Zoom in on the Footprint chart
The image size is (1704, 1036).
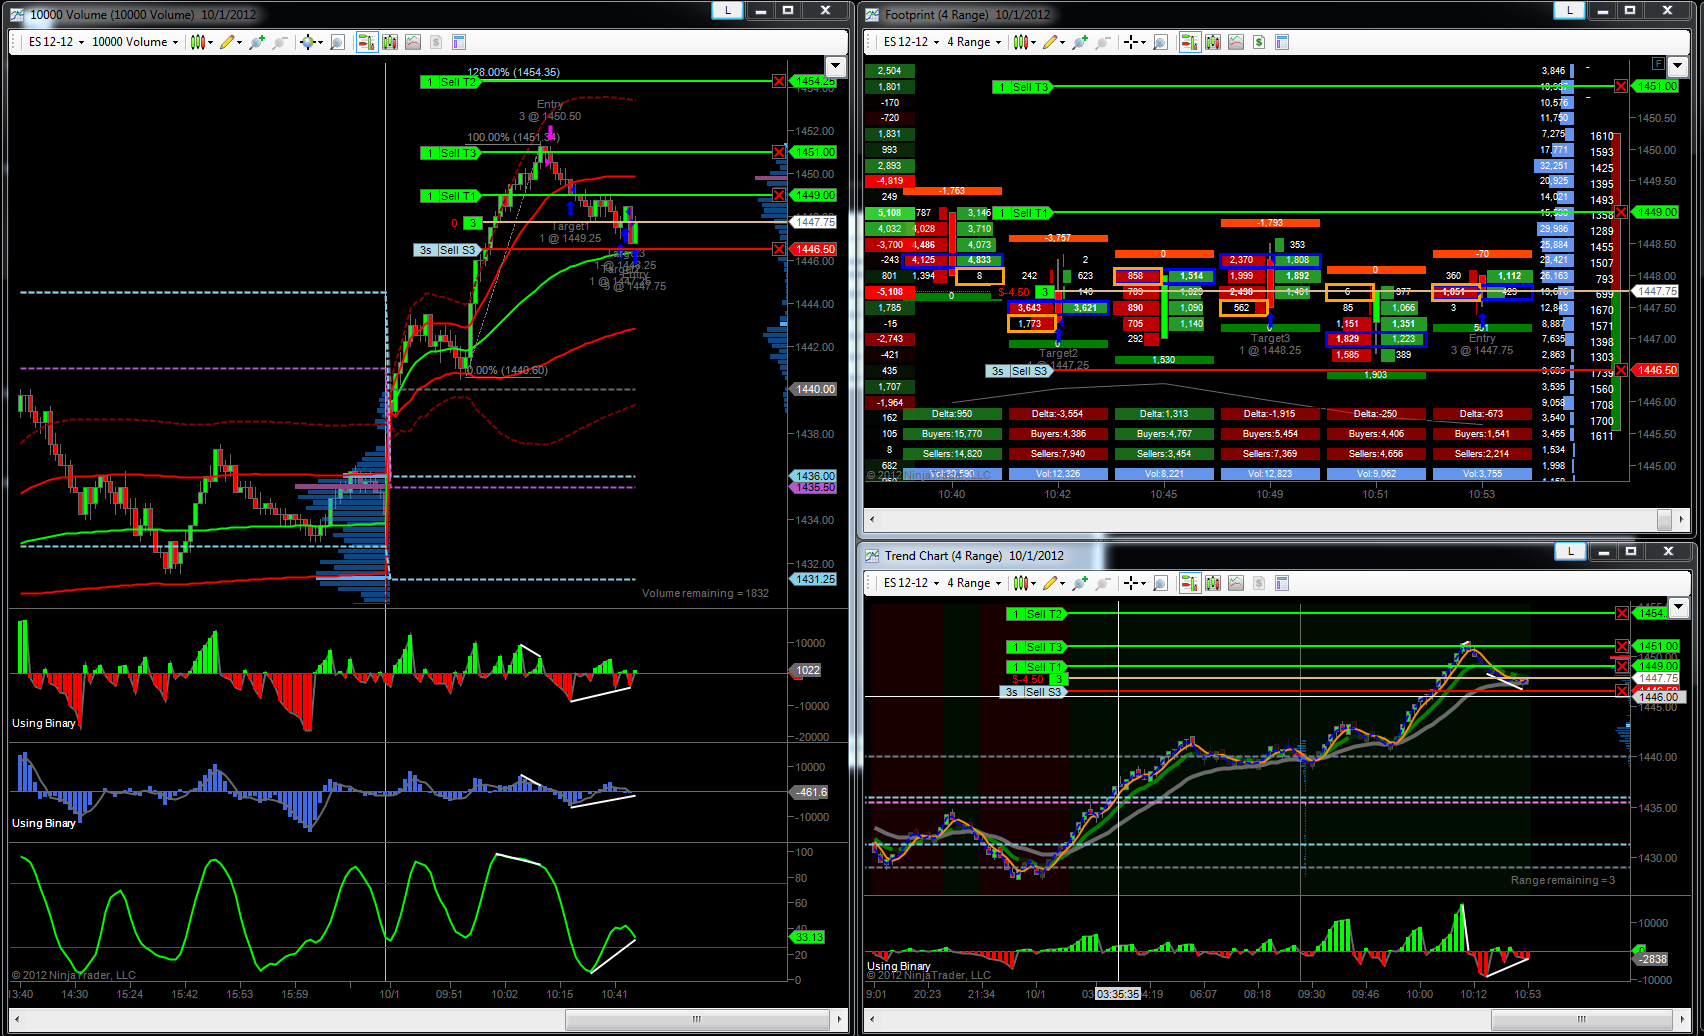[1080, 42]
